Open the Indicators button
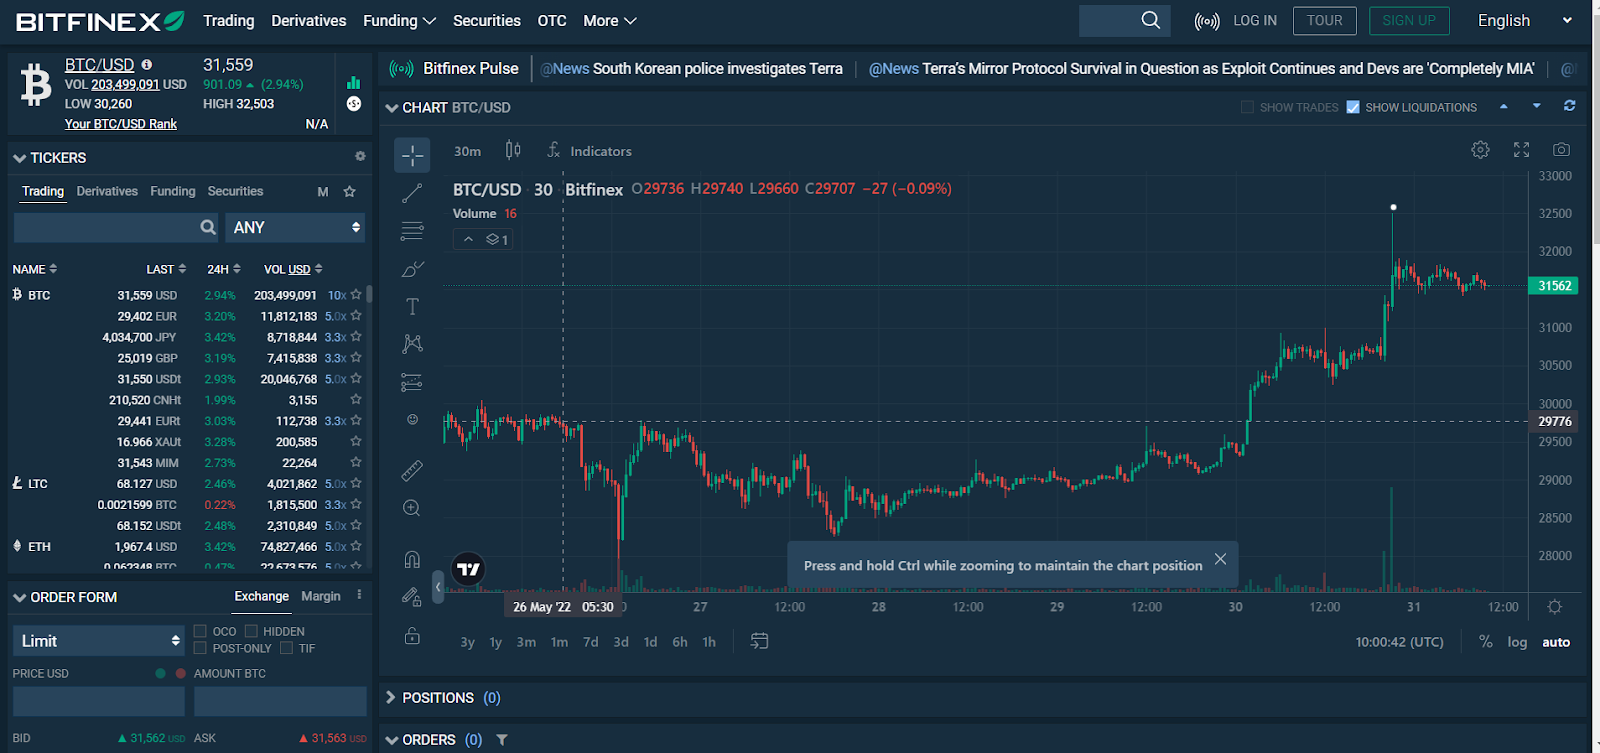 click(590, 151)
